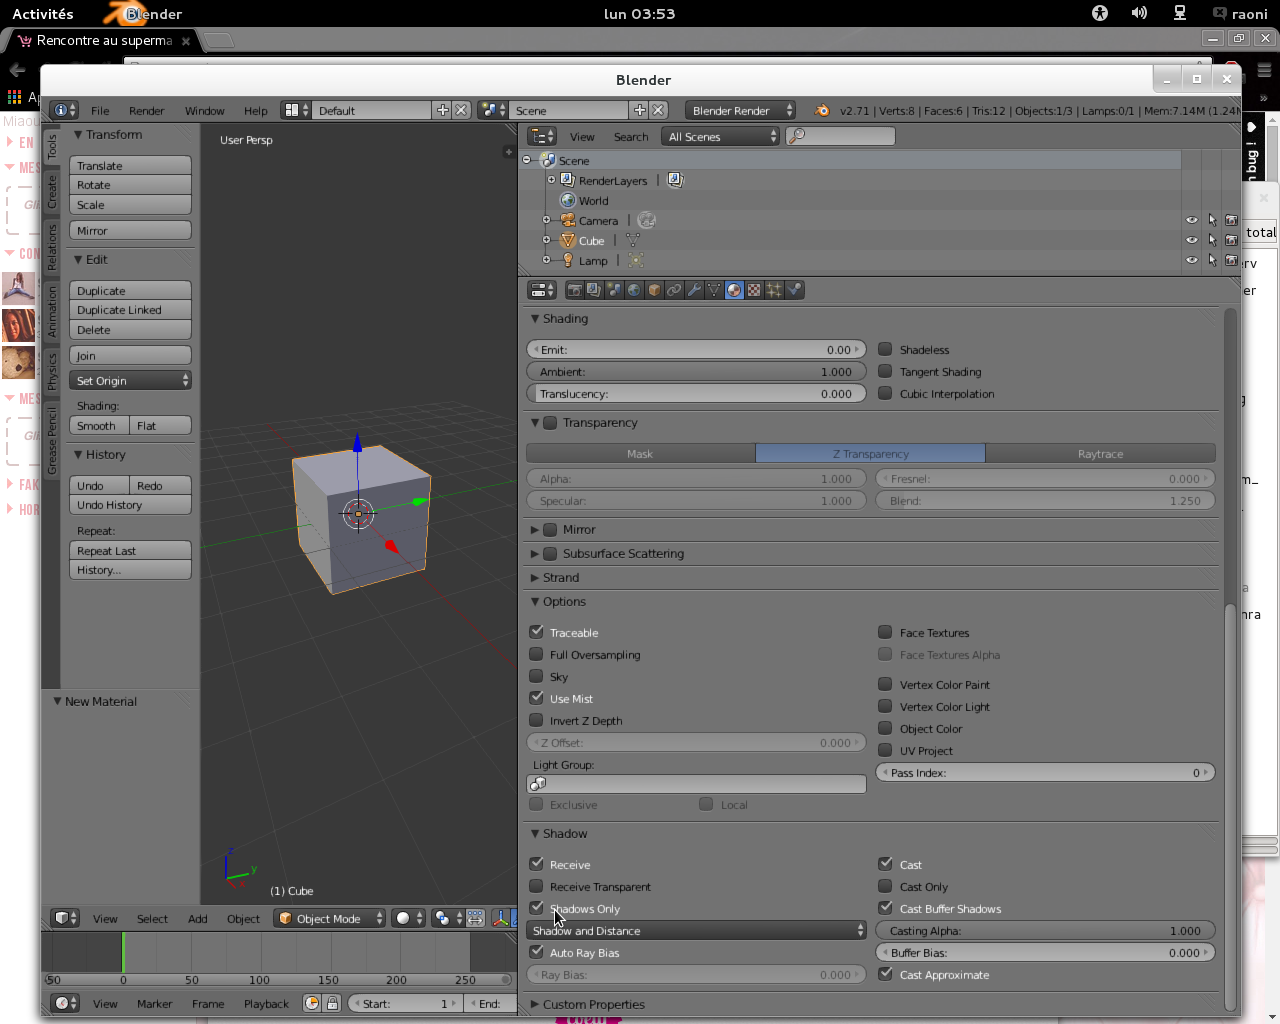1280x1024 pixels.
Task: Enable the Shadeless checkbox
Action: [885, 349]
